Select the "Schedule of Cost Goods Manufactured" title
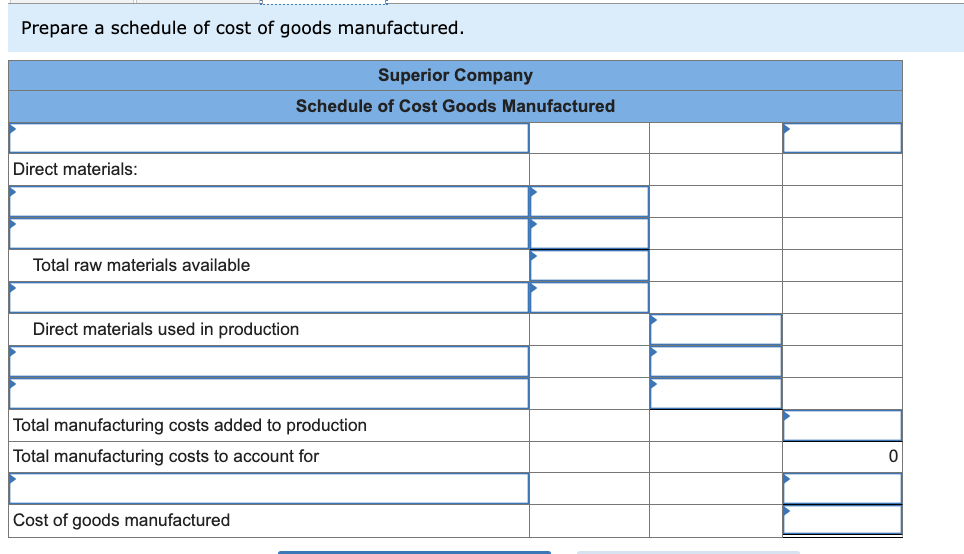Viewport: 964px width, 554px height. 456,106
